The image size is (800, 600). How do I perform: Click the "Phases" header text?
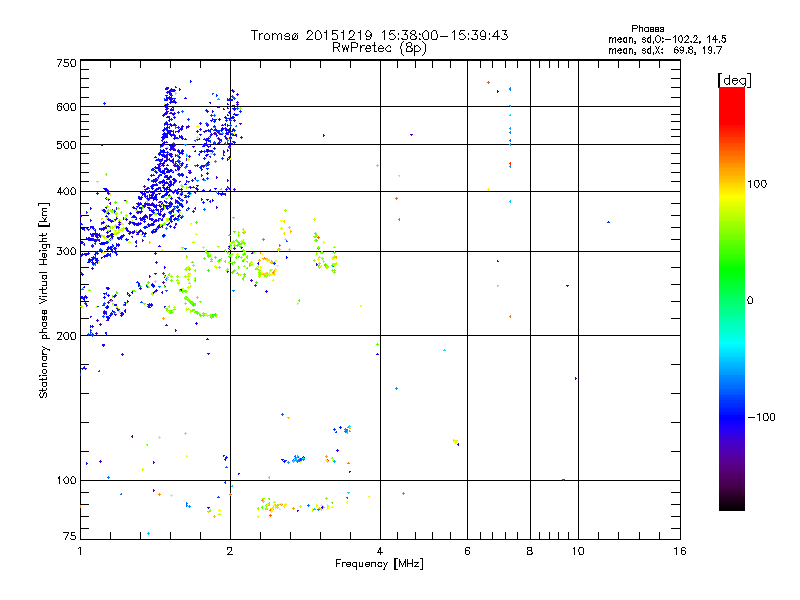[647, 29]
